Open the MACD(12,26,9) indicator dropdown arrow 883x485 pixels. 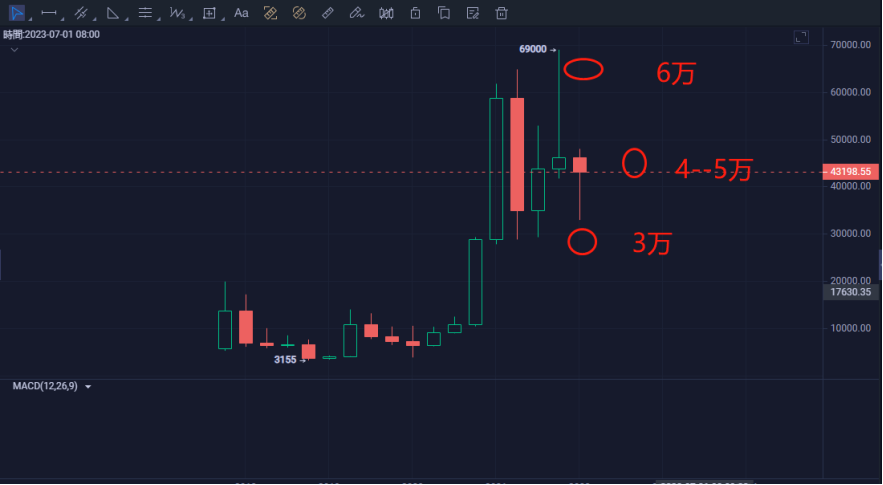(x=88, y=386)
